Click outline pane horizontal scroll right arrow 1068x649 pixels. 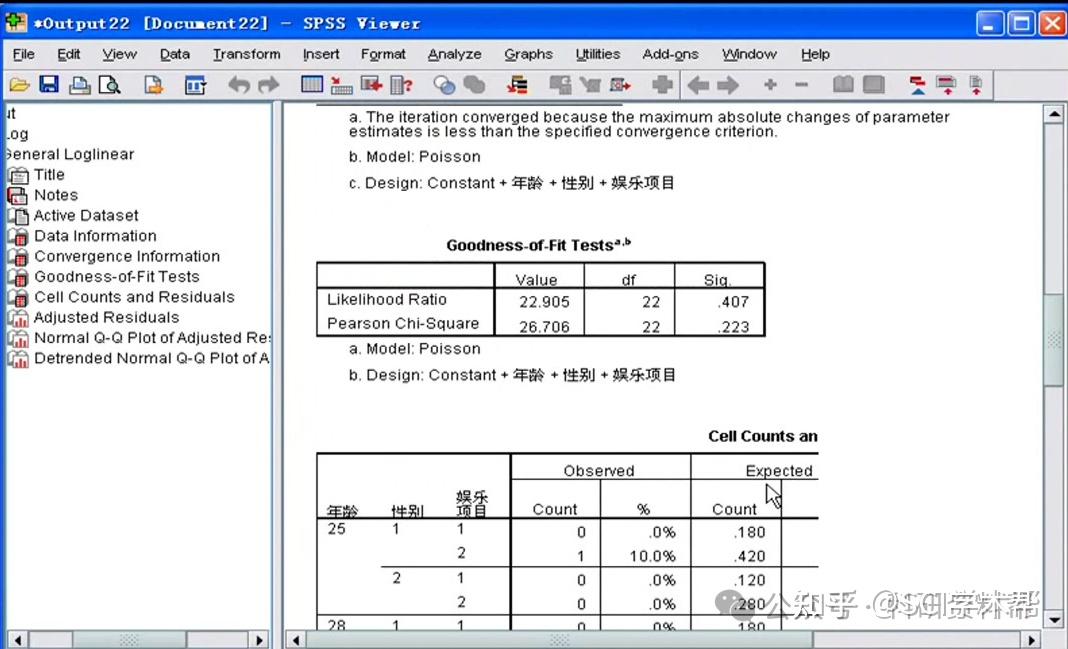click(x=259, y=640)
